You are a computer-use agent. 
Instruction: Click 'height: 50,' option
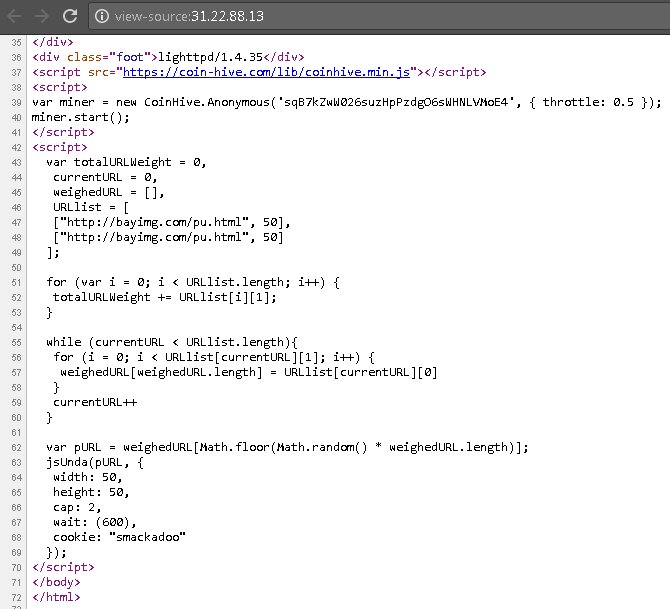point(91,492)
